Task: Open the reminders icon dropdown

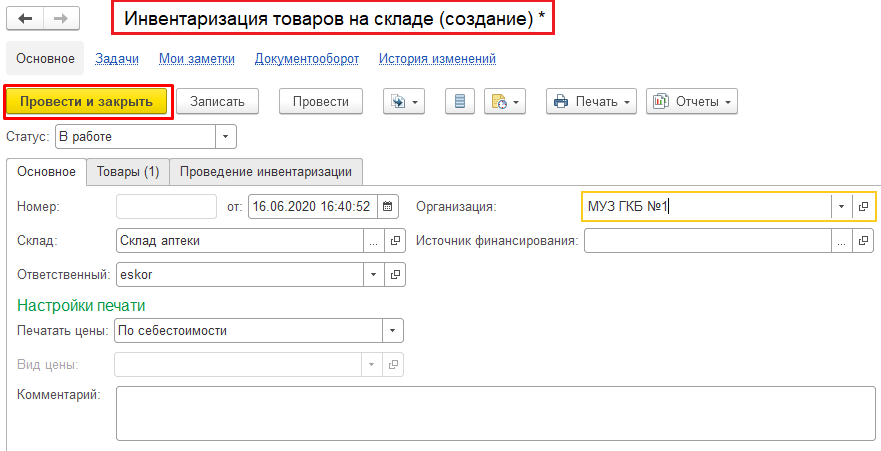Action: click(505, 102)
